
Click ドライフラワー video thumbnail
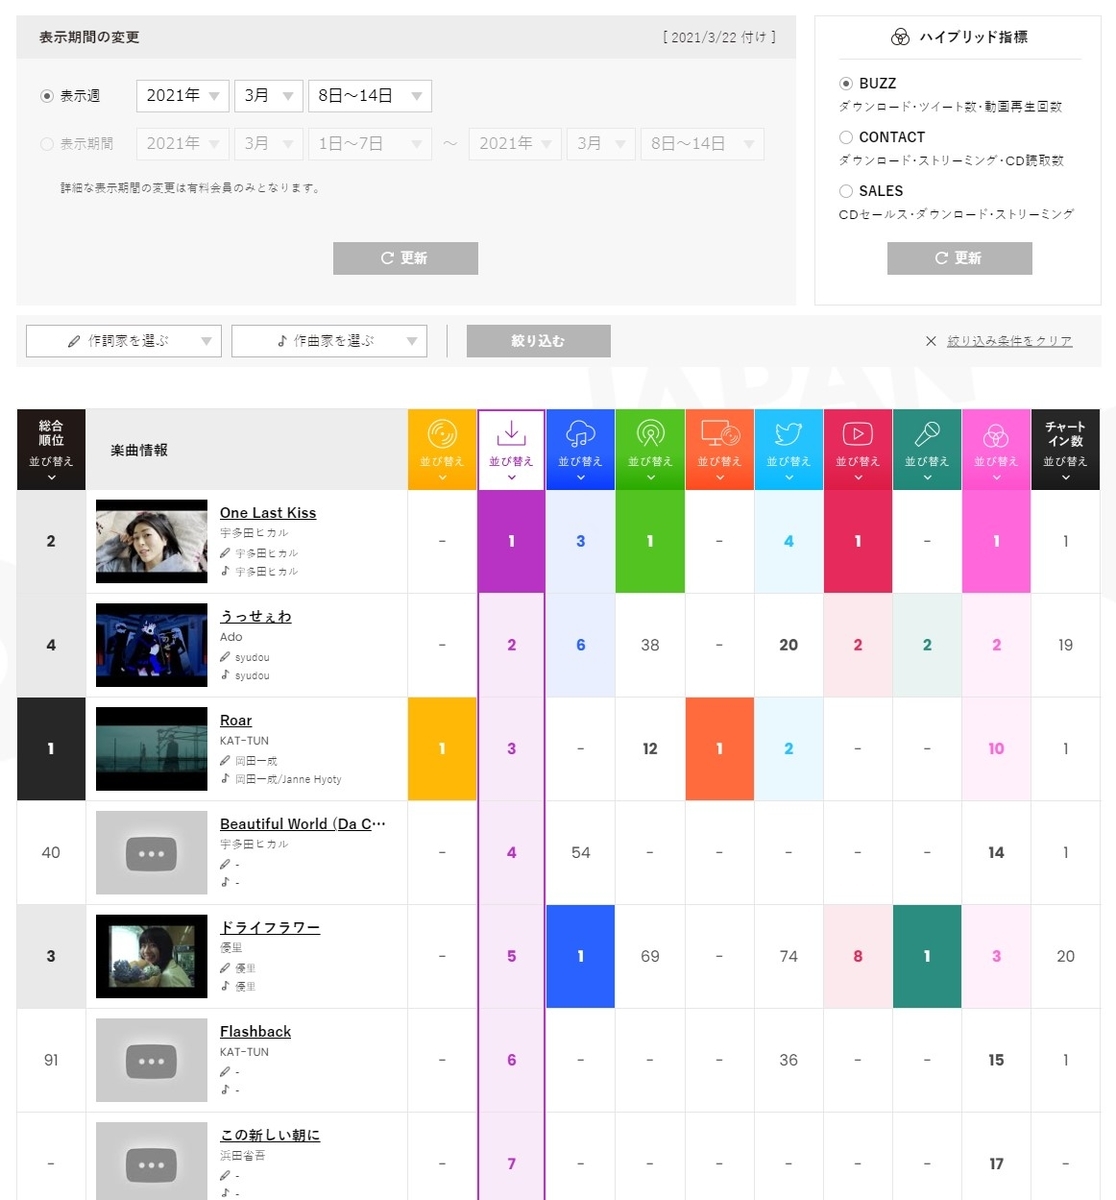(x=152, y=956)
